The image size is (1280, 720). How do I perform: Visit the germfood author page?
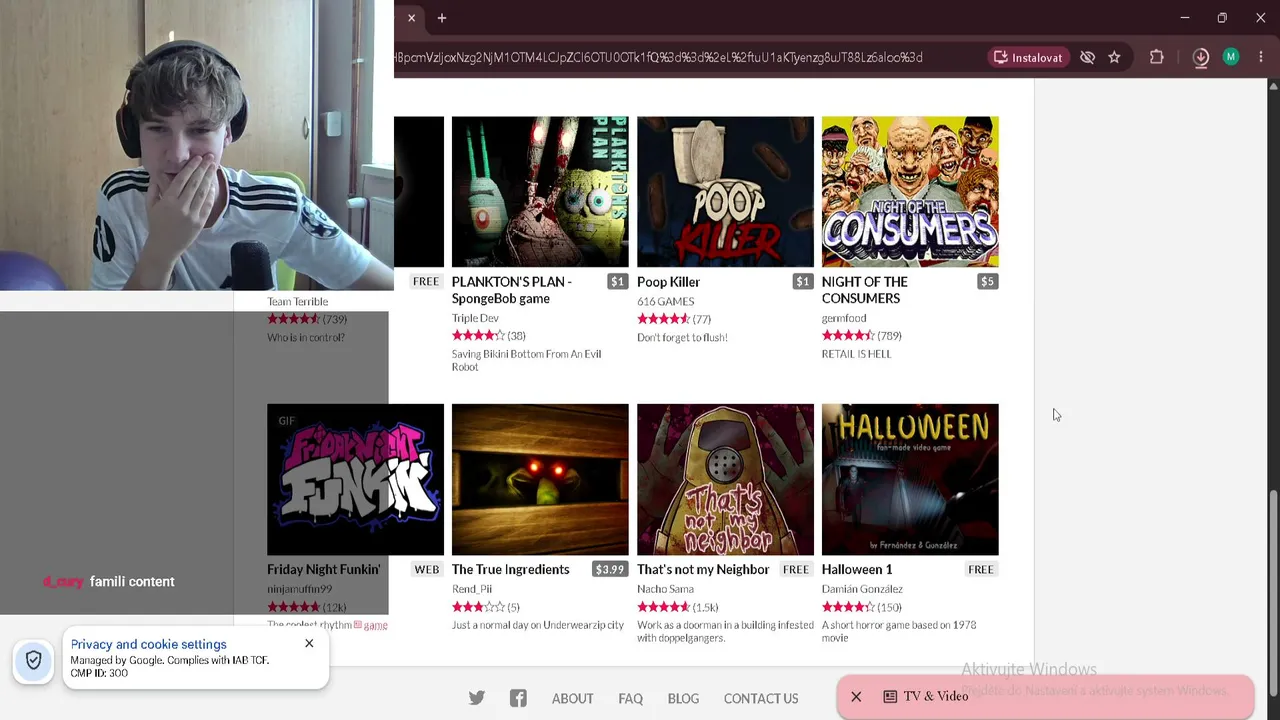[844, 318]
